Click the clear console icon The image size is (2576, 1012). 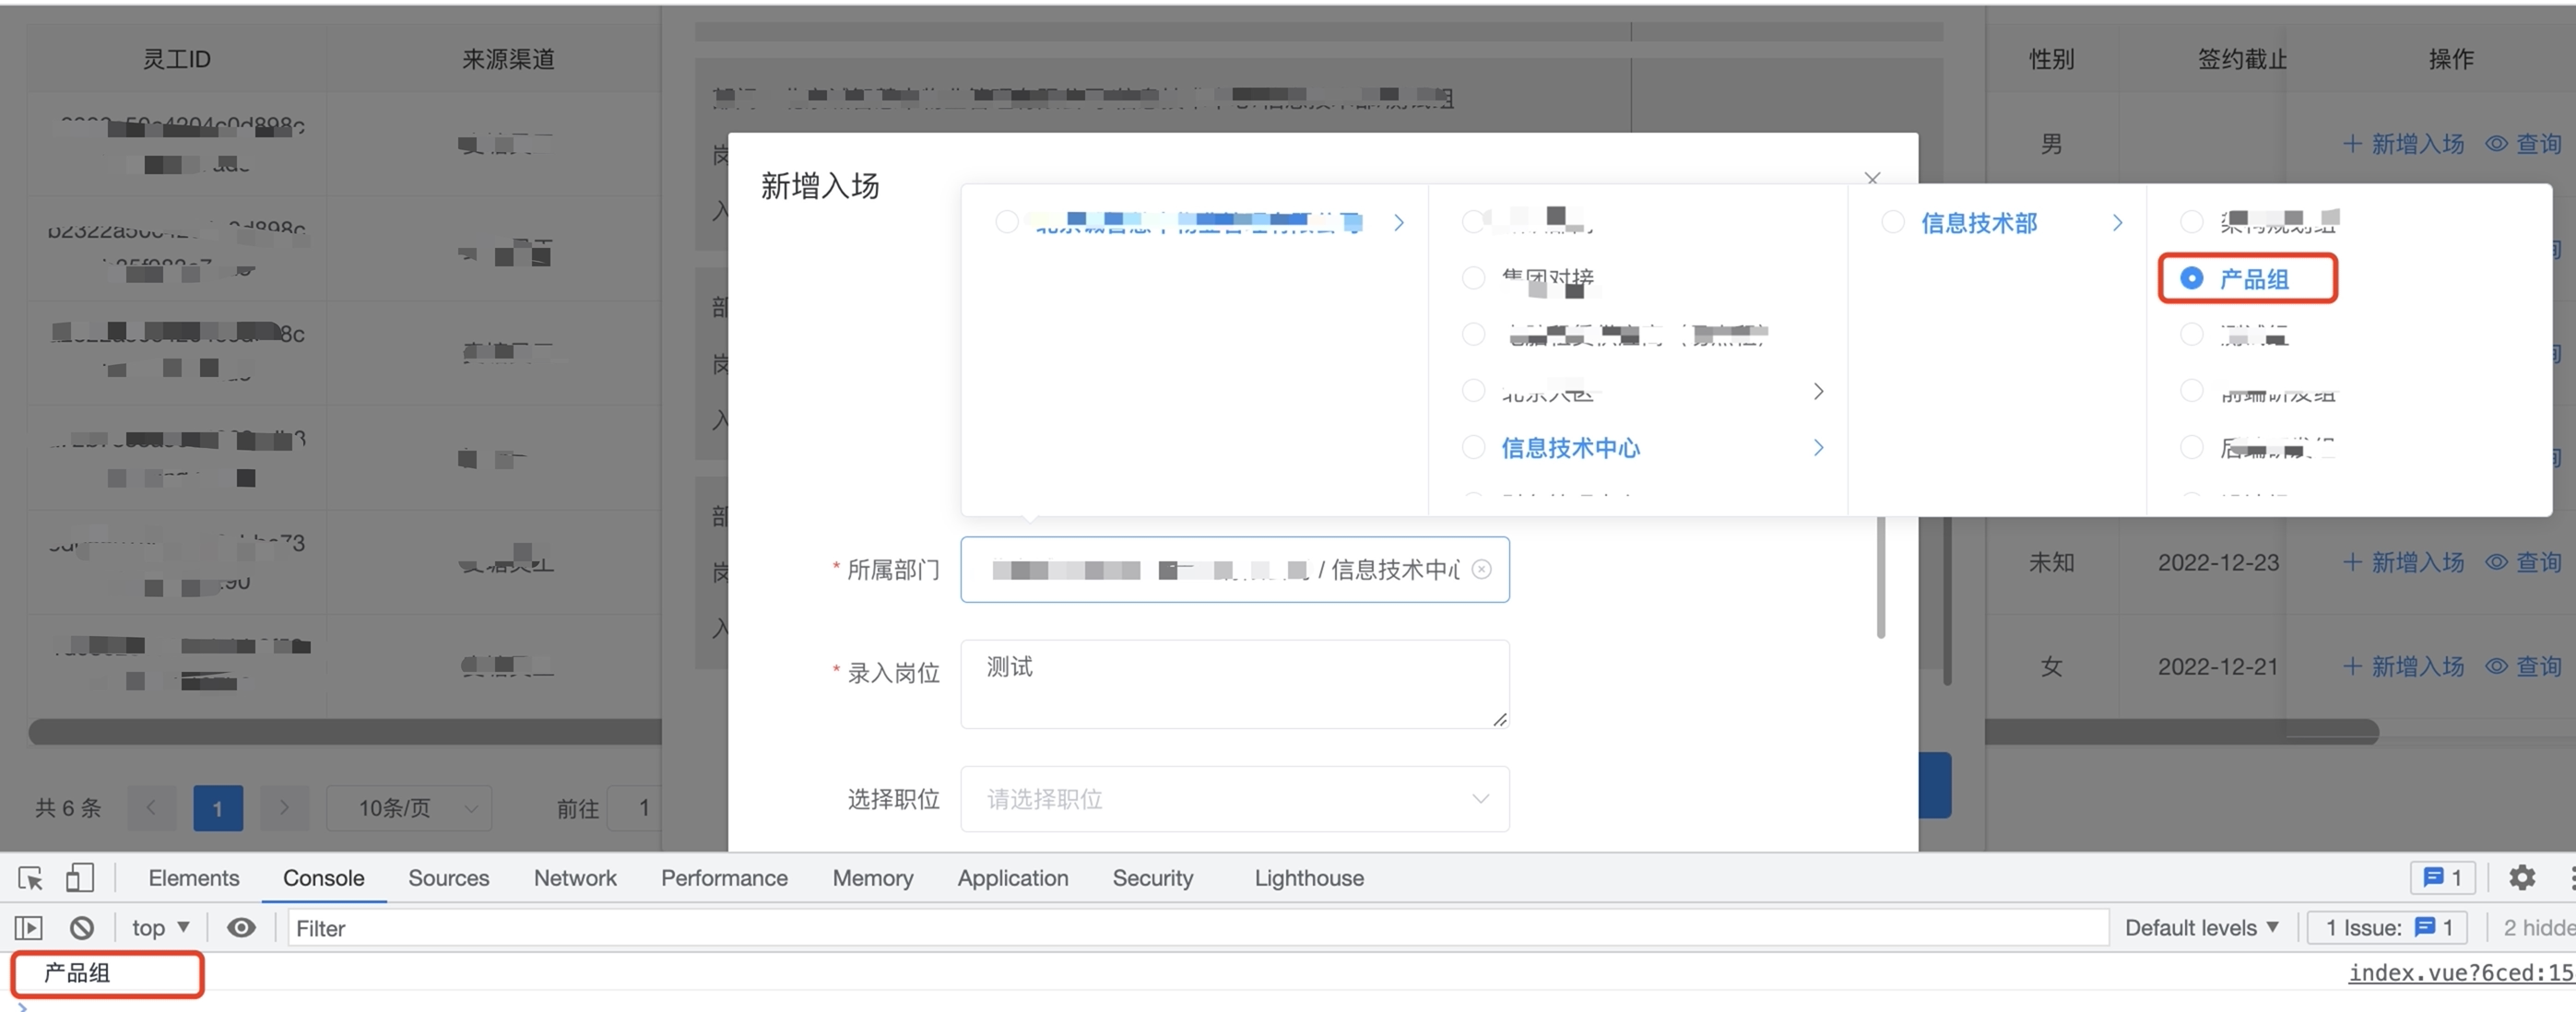pyautogui.click(x=82, y=928)
